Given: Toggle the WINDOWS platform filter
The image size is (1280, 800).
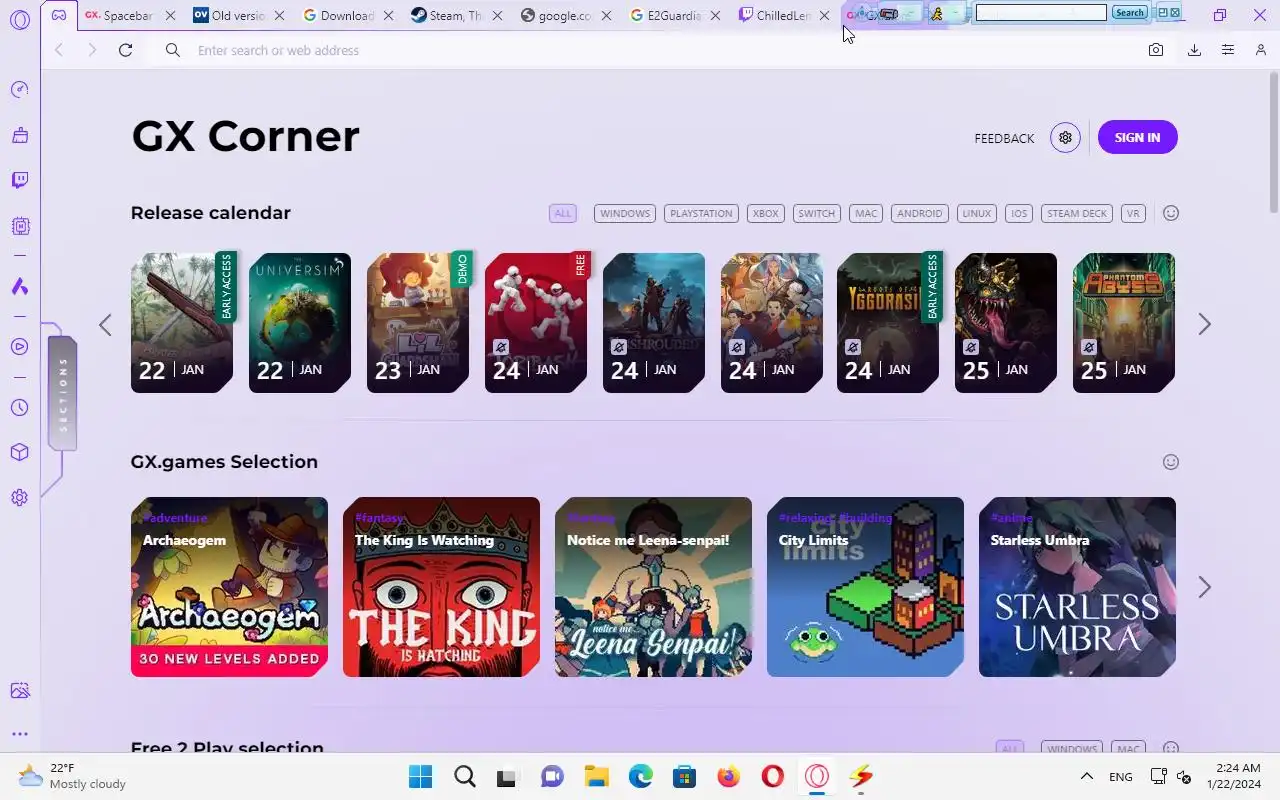Looking at the screenshot, I should [625, 213].
